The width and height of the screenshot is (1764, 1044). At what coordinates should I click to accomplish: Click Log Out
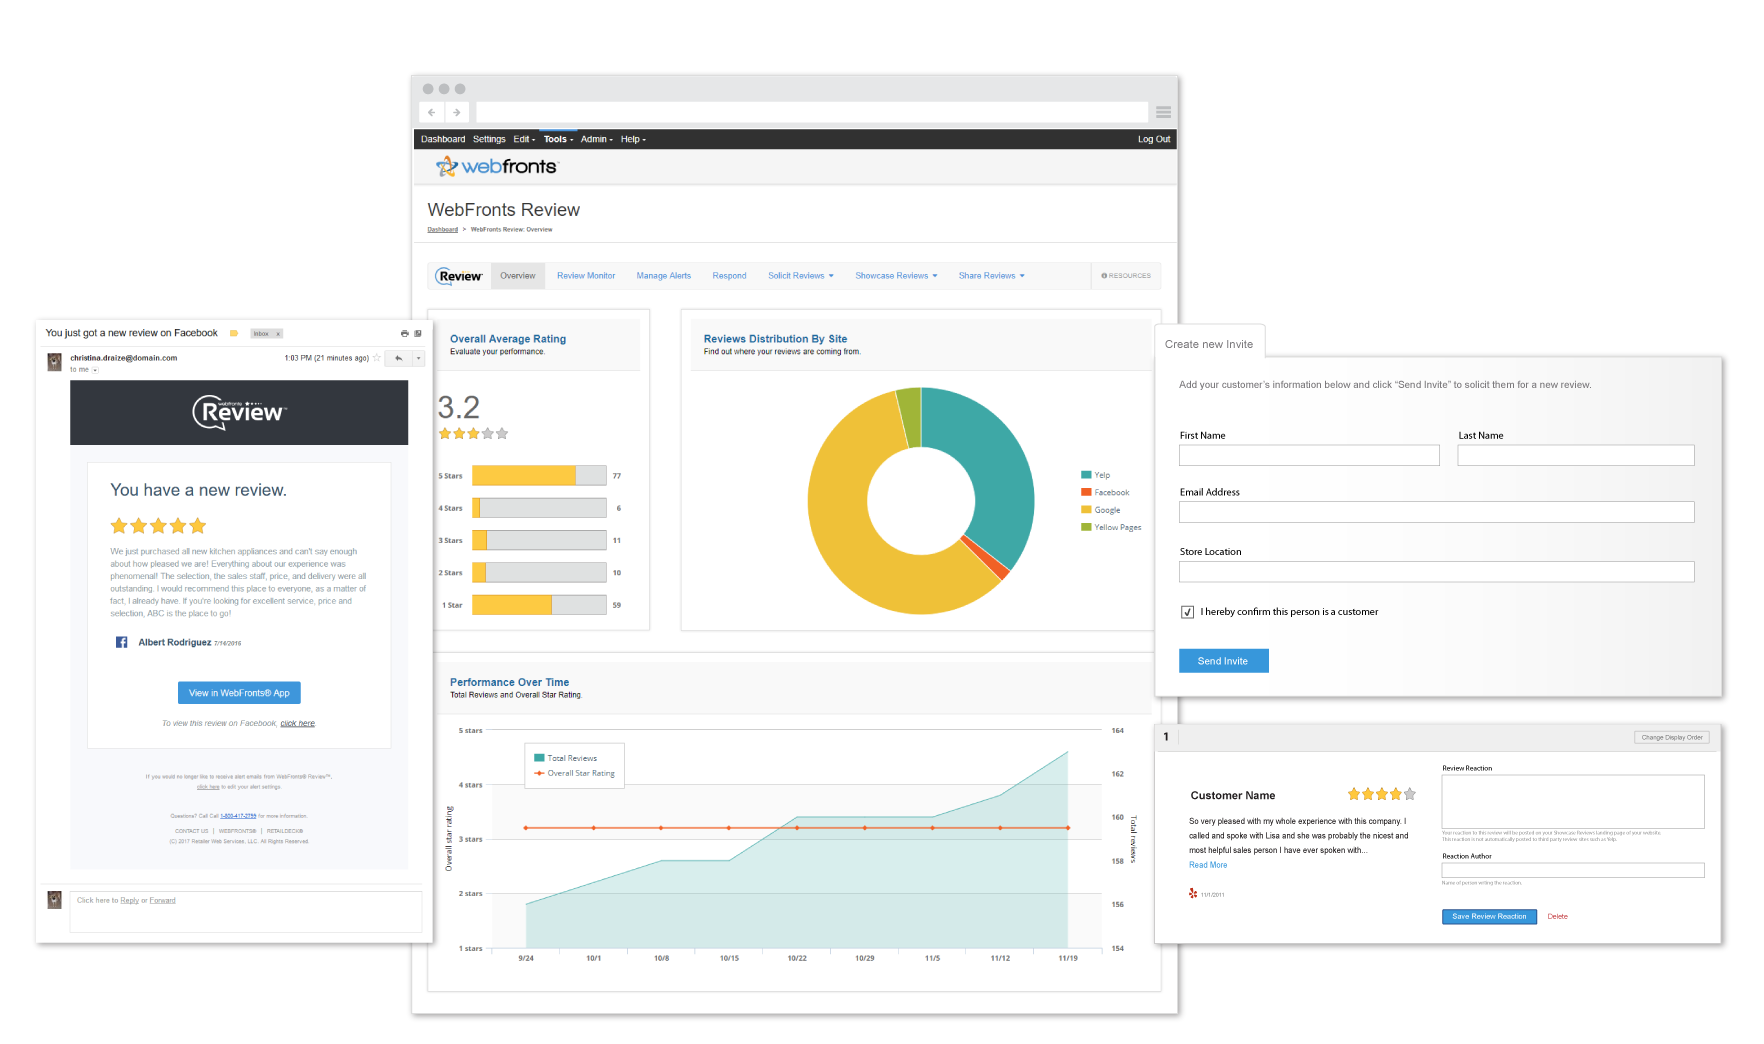tap(1154, 139)
